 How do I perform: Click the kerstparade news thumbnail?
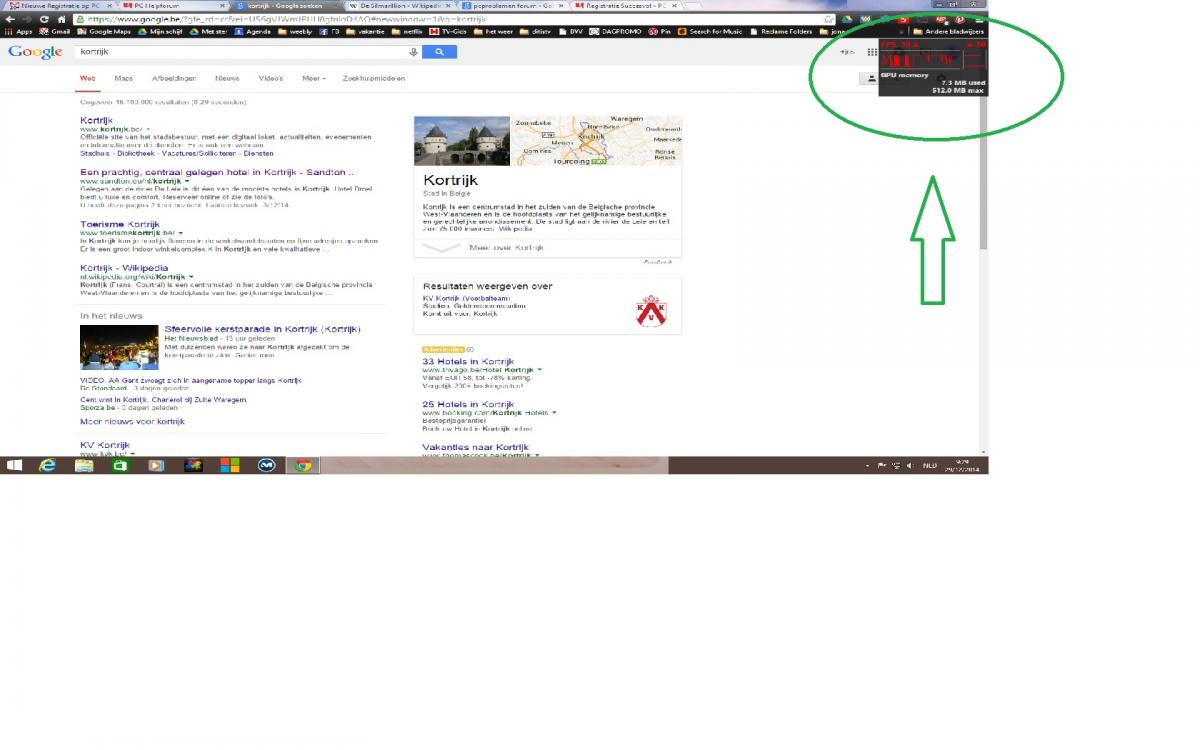[x=119, y=347]
